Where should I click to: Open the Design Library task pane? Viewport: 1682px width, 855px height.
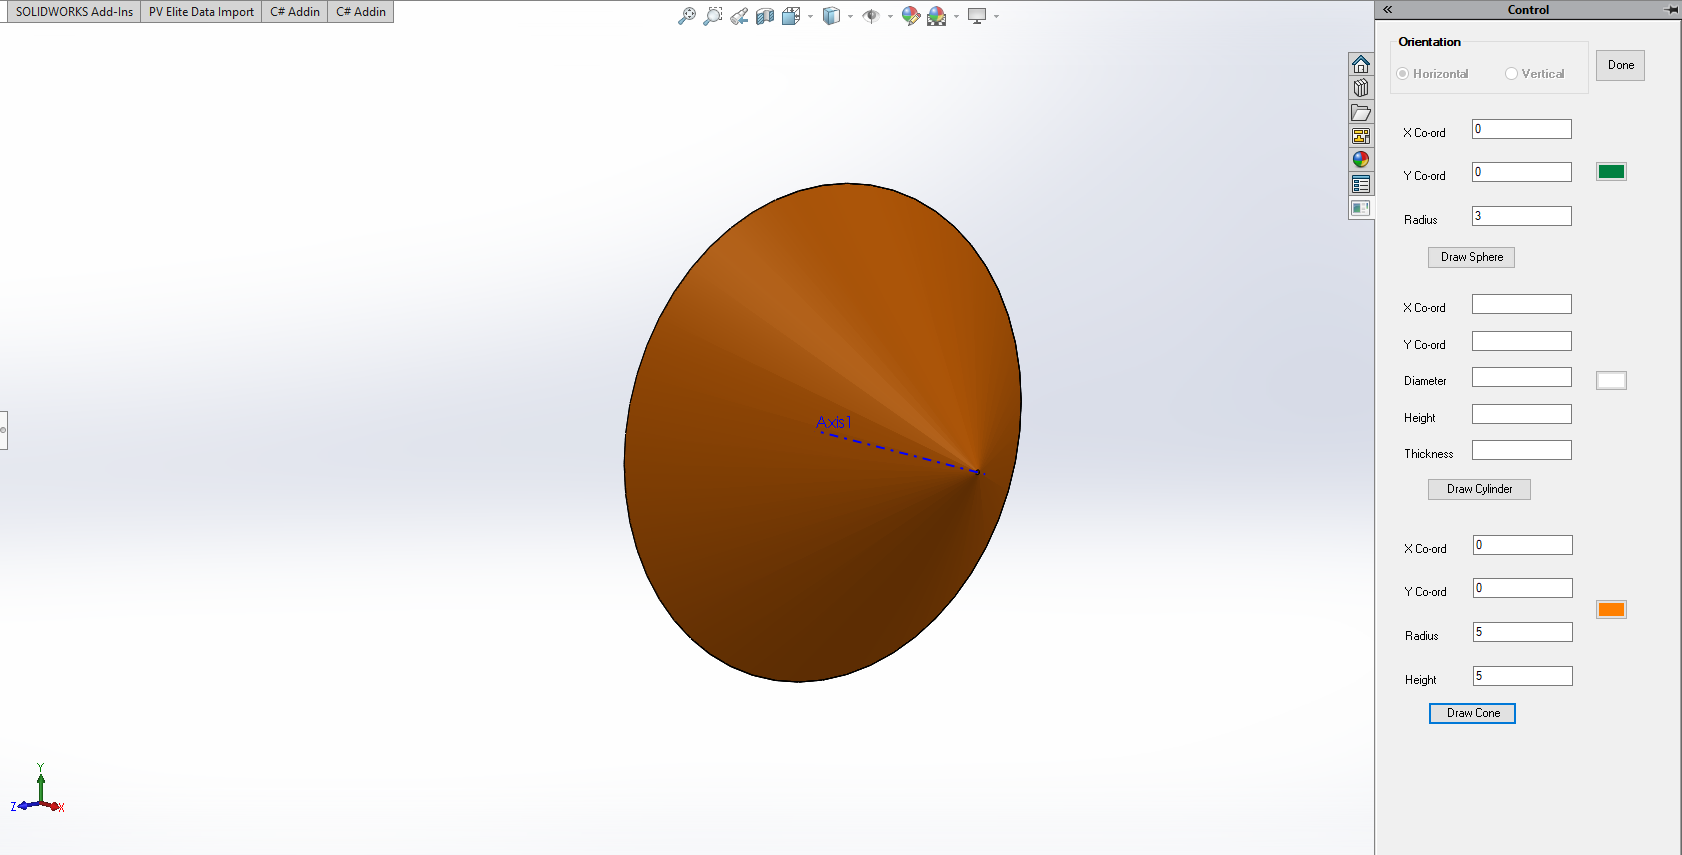click(1361, 88)
